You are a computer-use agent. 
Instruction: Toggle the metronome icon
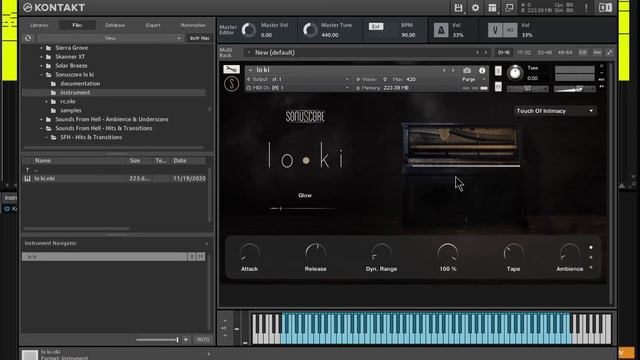[441, 30]
